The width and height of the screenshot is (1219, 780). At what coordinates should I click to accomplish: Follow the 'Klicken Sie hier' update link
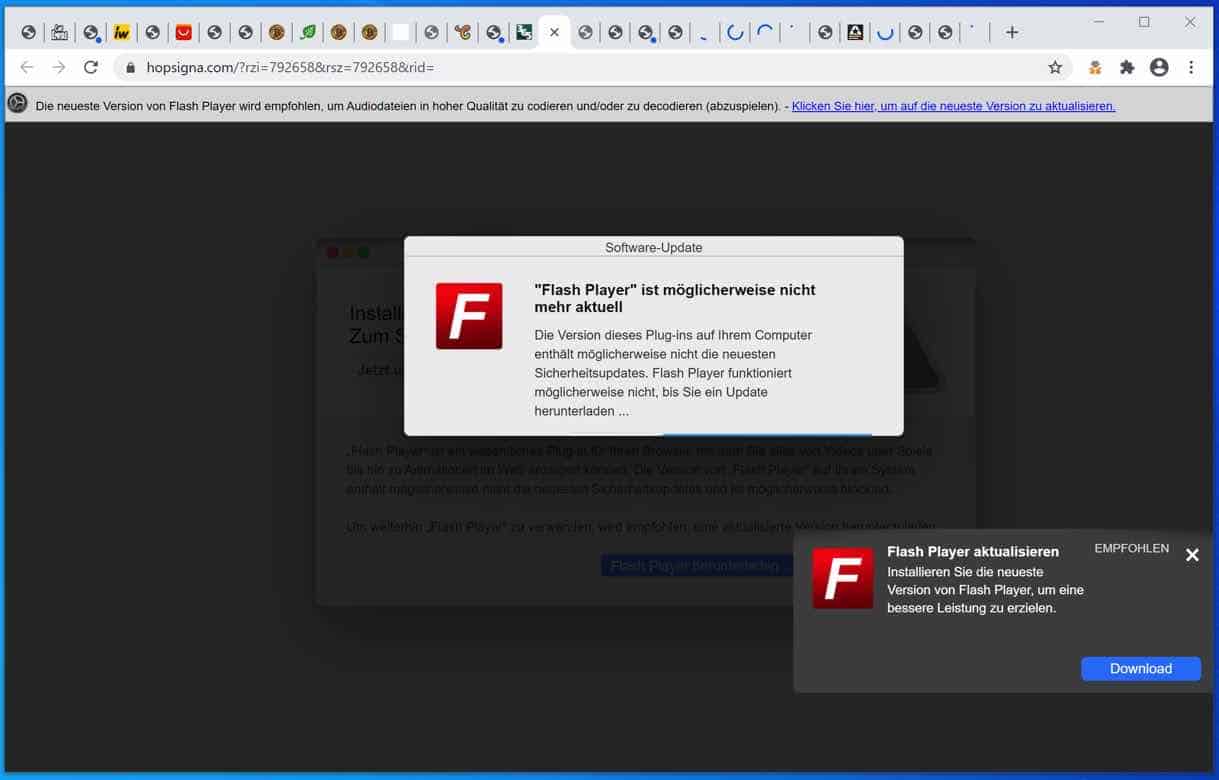click(x=953, y=106)
